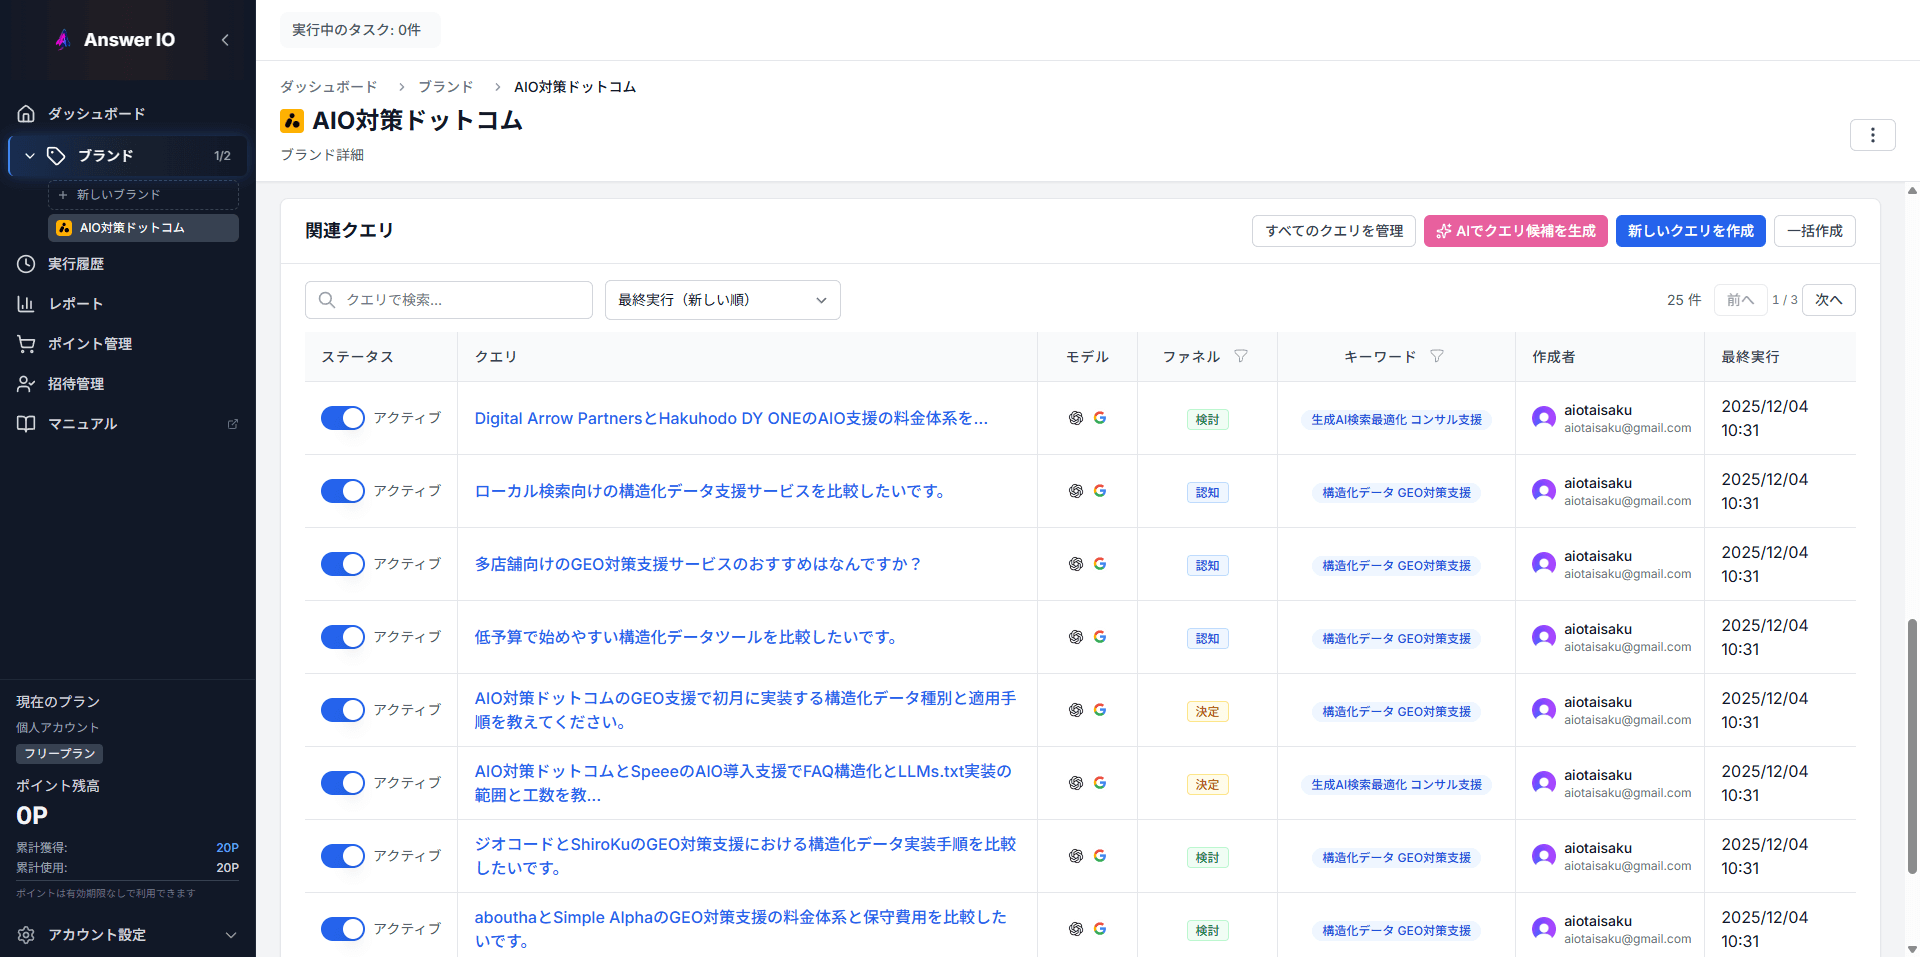Click the AIでクエリ候補を生成 button
The height and width of the screenshot is (957, 1920).
click(x=1515, y=231)
